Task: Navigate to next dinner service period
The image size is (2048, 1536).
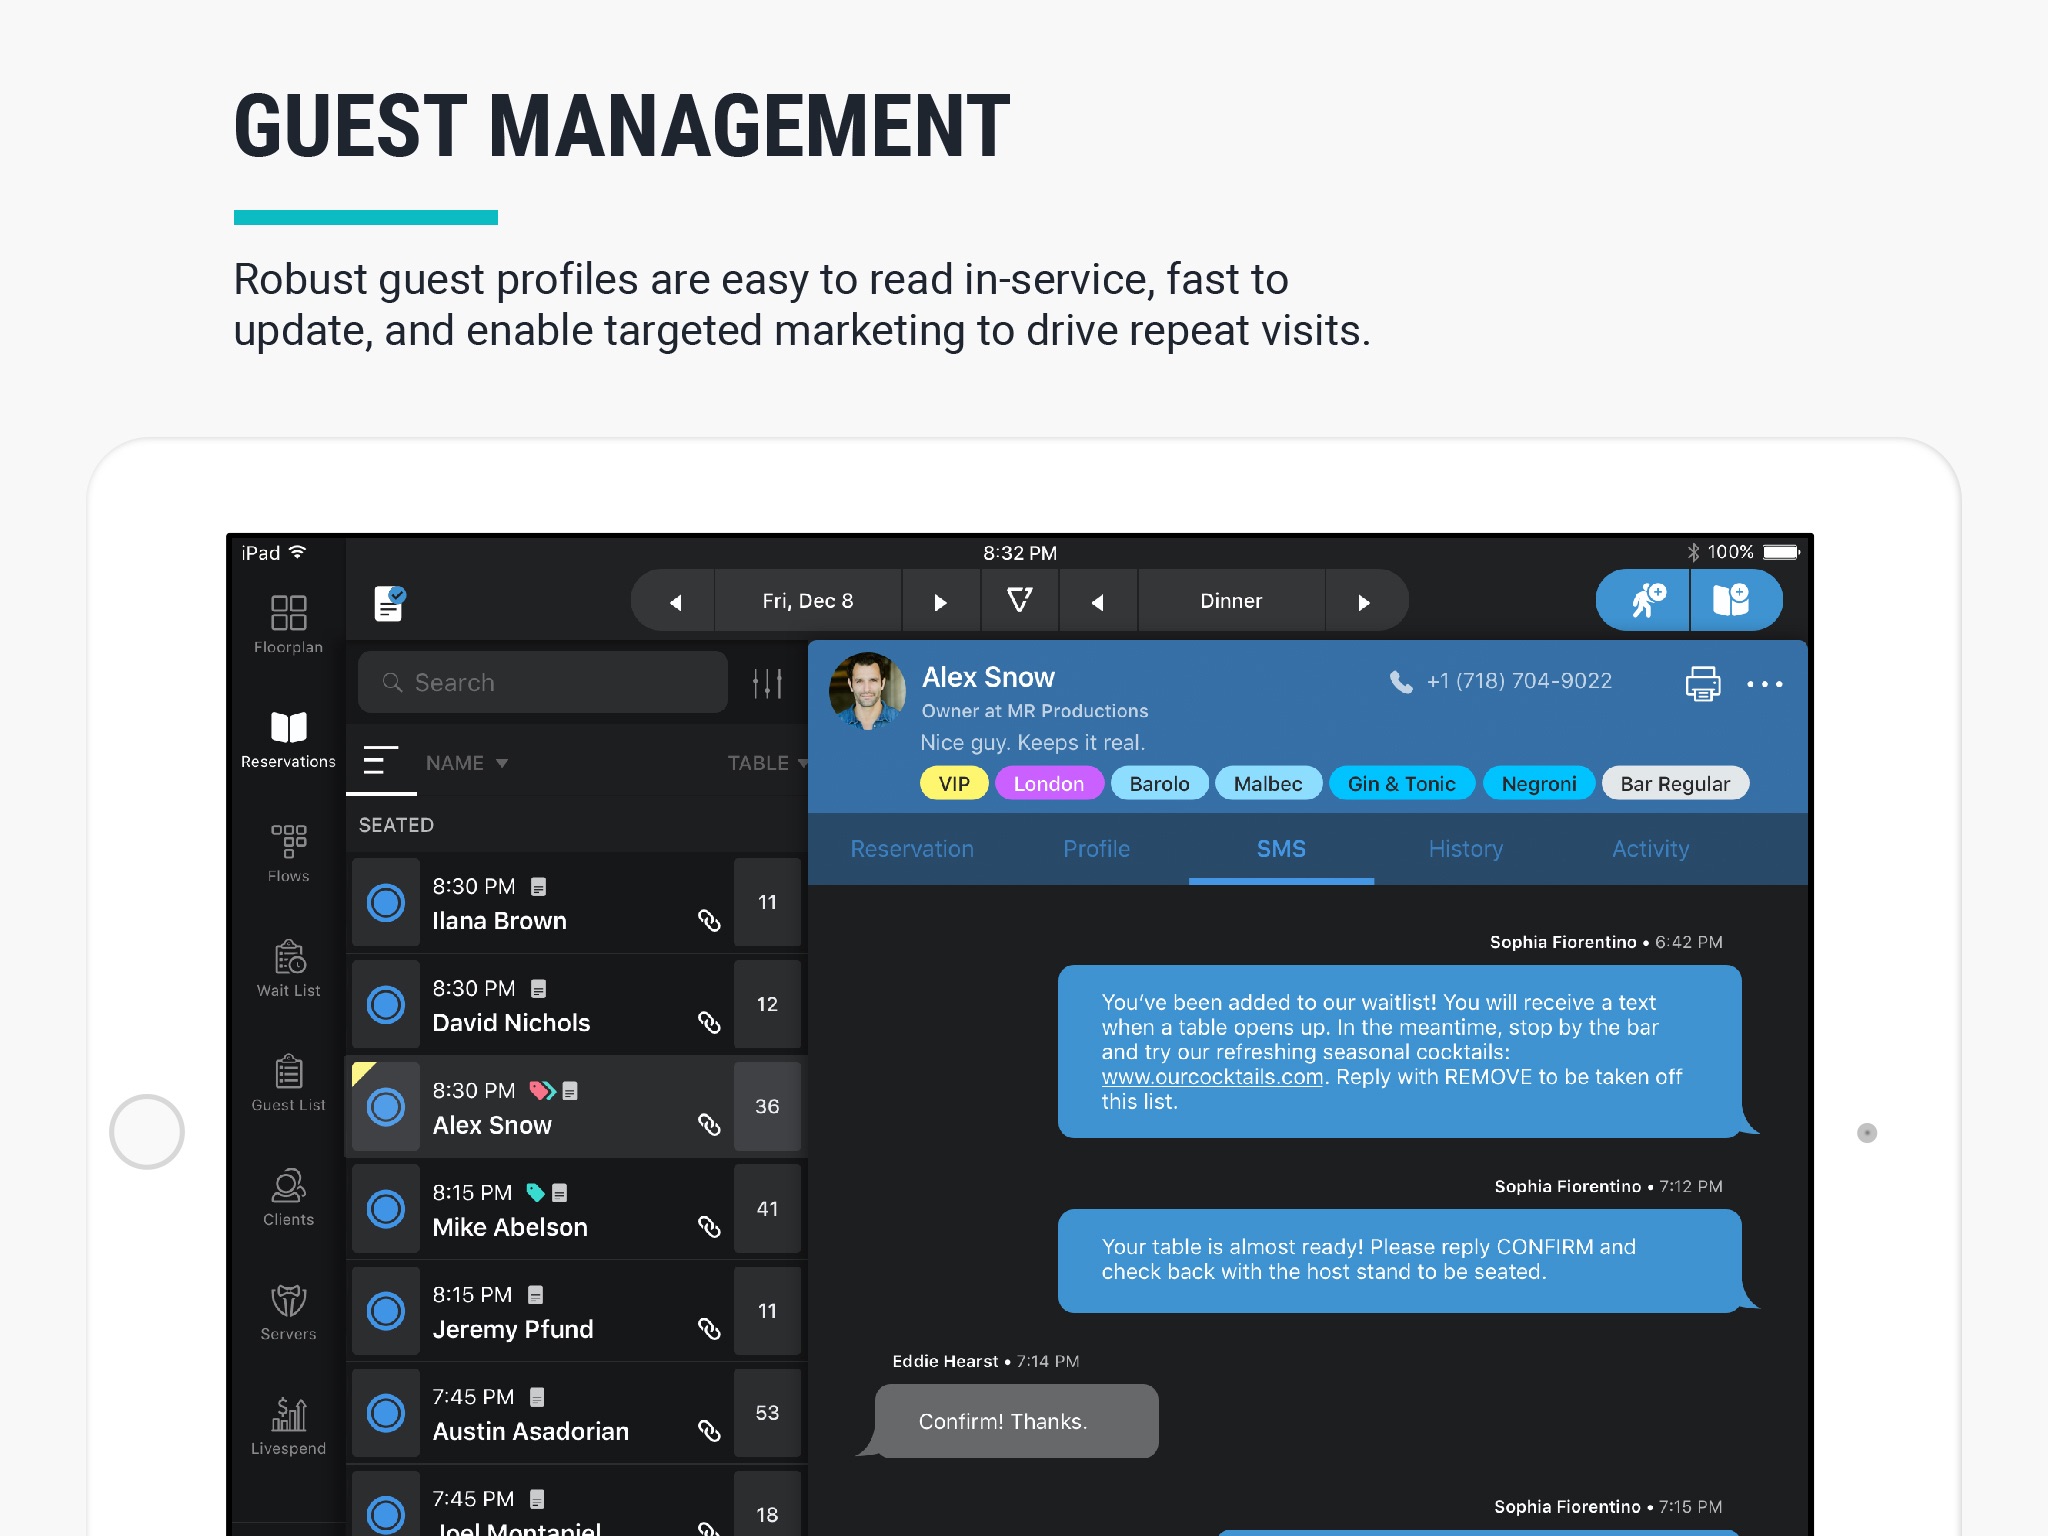Action: (1364, 600)
